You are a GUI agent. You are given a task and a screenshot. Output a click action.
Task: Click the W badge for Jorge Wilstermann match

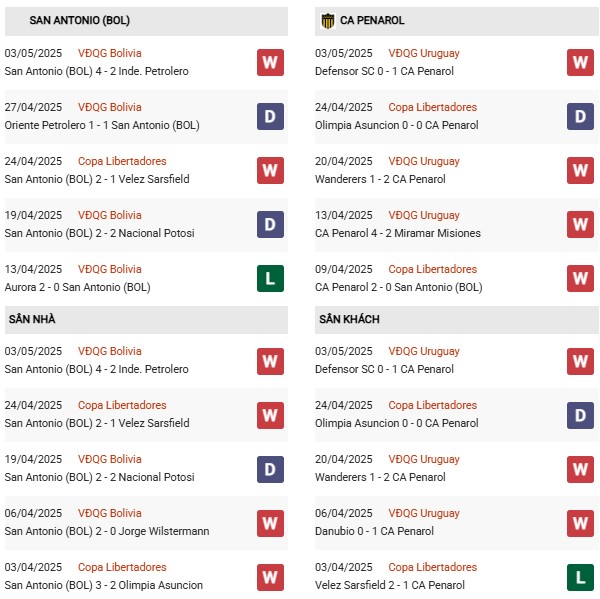coord(270,523)
